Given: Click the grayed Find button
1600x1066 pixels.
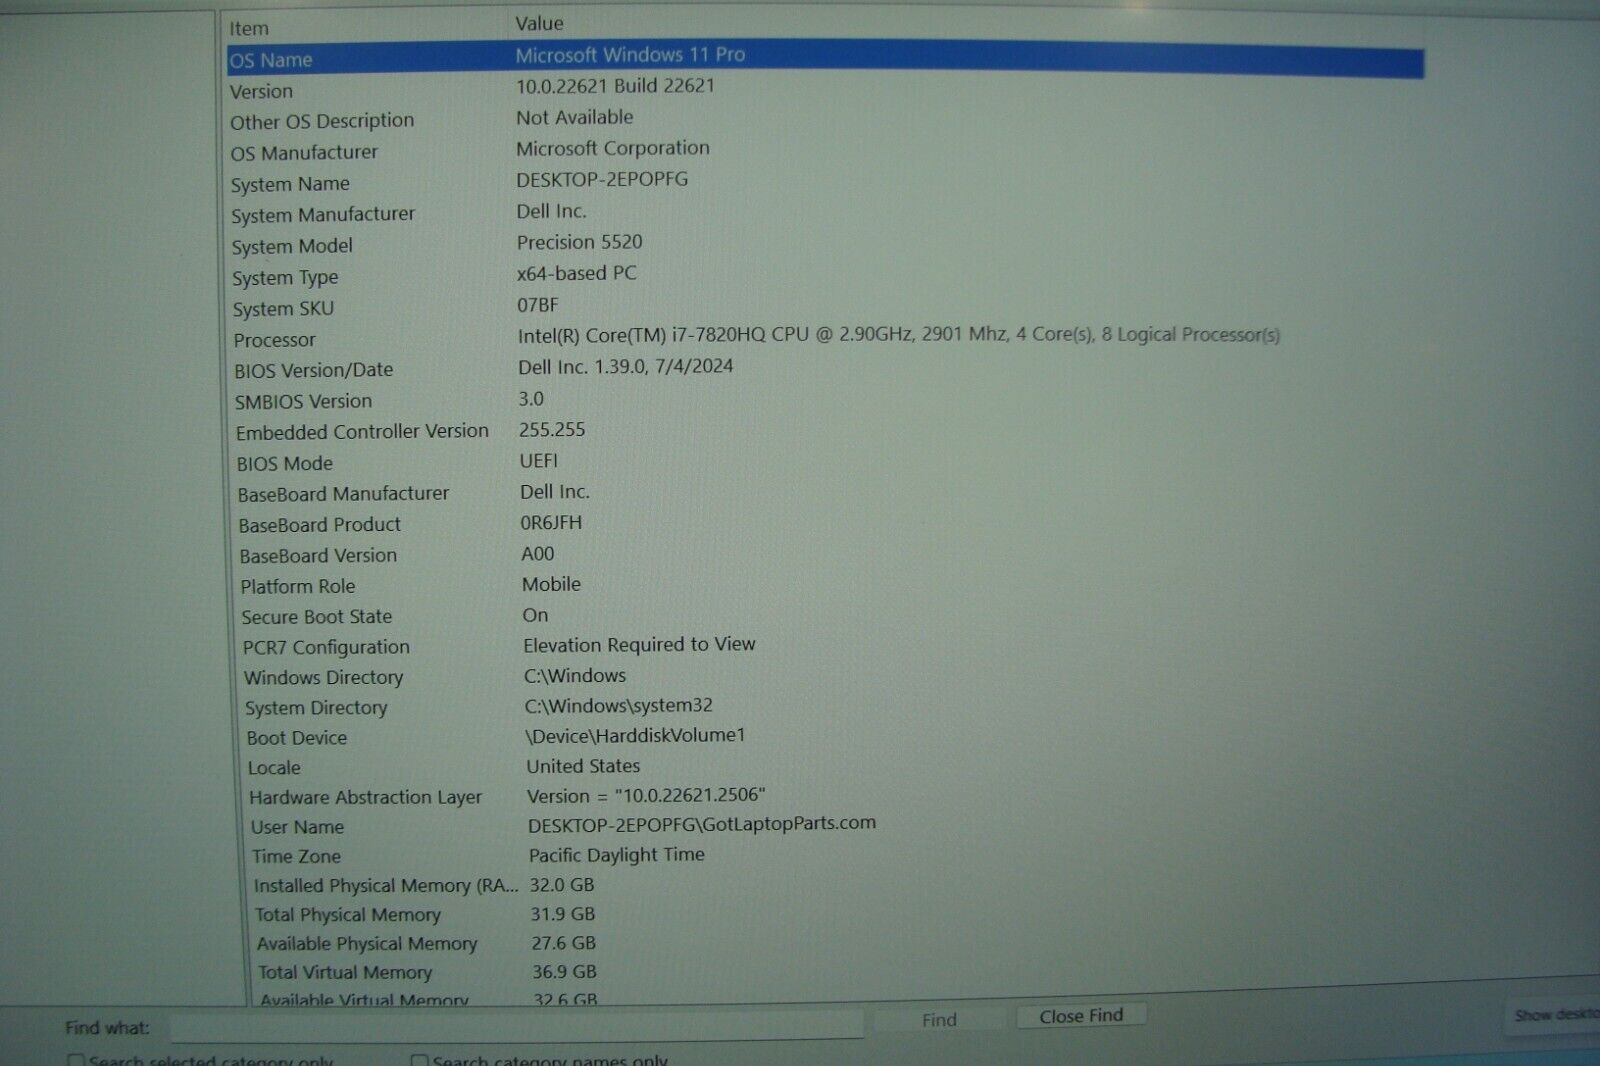Looking at the screenshot, I should (x=939, y=1019).
